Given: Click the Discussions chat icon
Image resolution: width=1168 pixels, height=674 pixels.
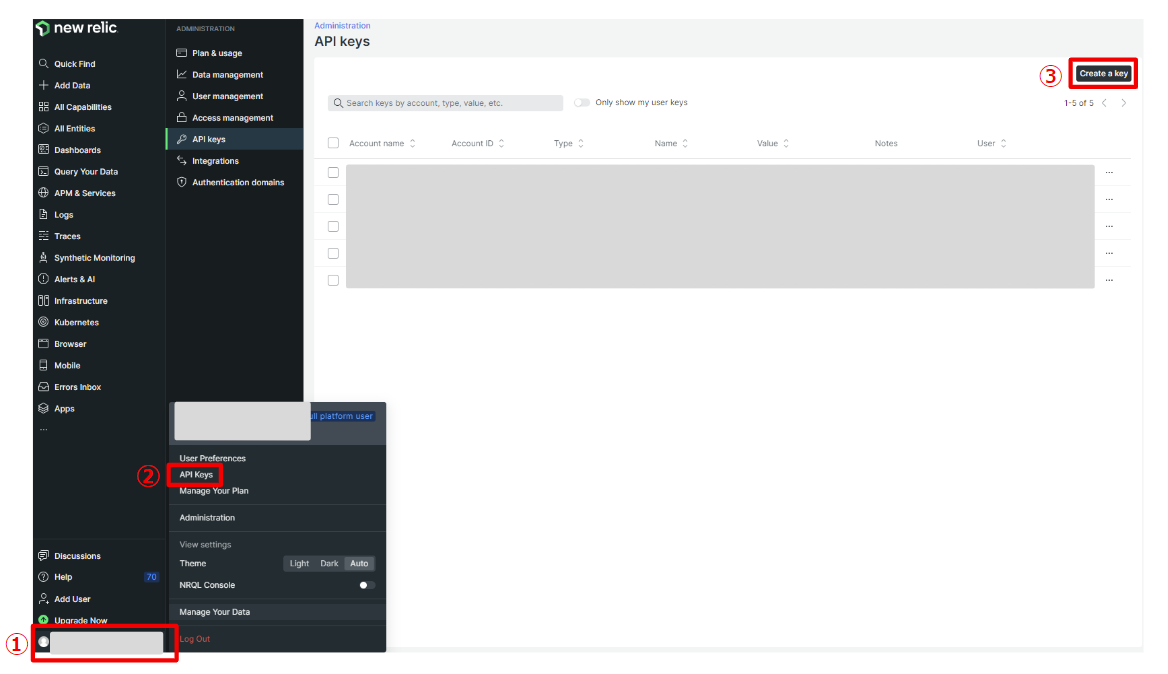Looking at the screenshot, I should [43, 556].
